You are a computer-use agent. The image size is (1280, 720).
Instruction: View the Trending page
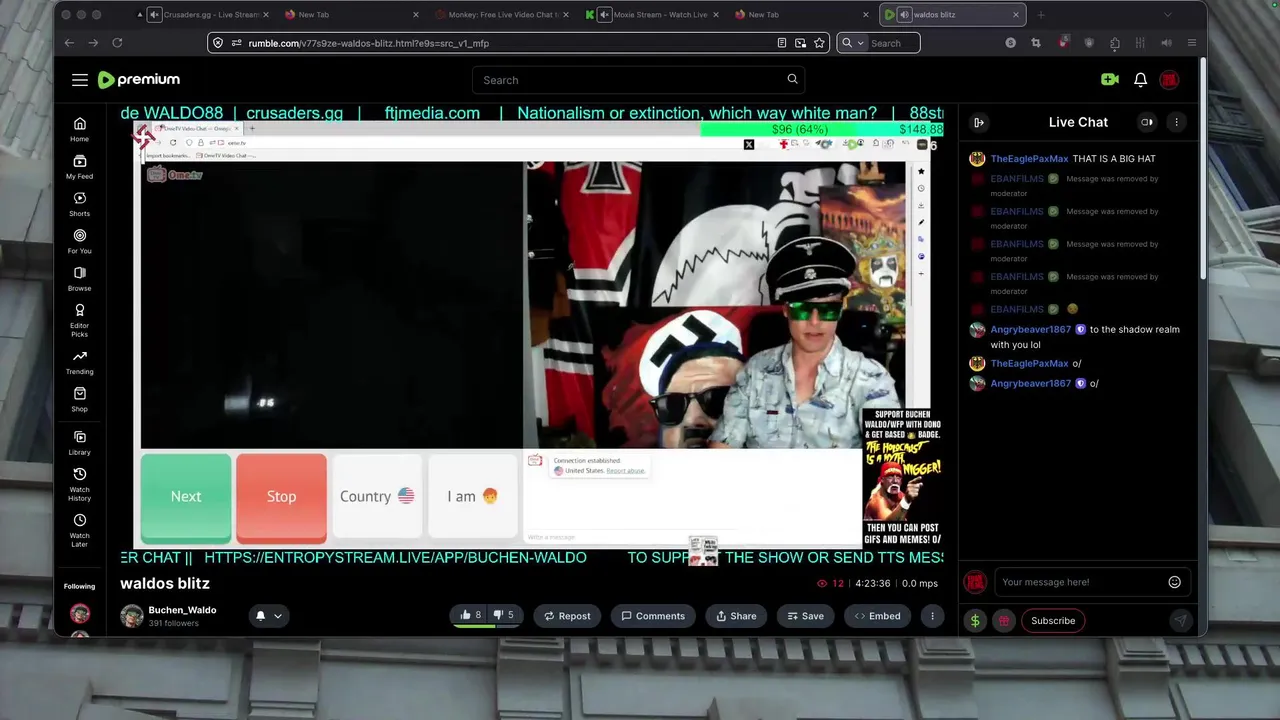coord(80,362)
